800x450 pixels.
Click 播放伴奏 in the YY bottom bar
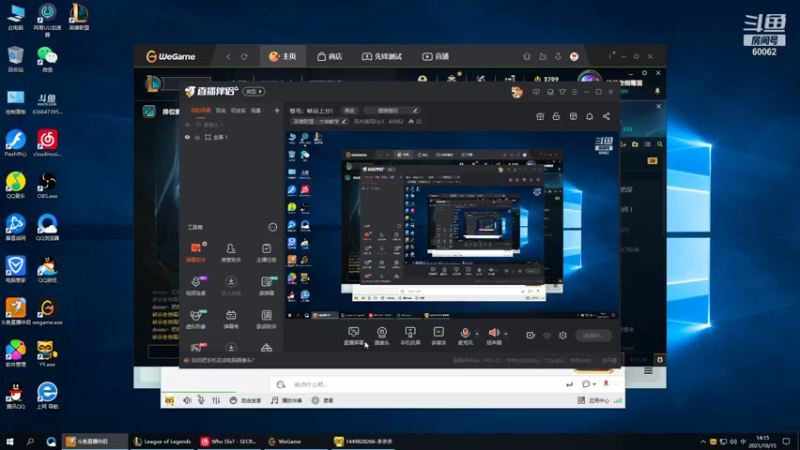286,401
